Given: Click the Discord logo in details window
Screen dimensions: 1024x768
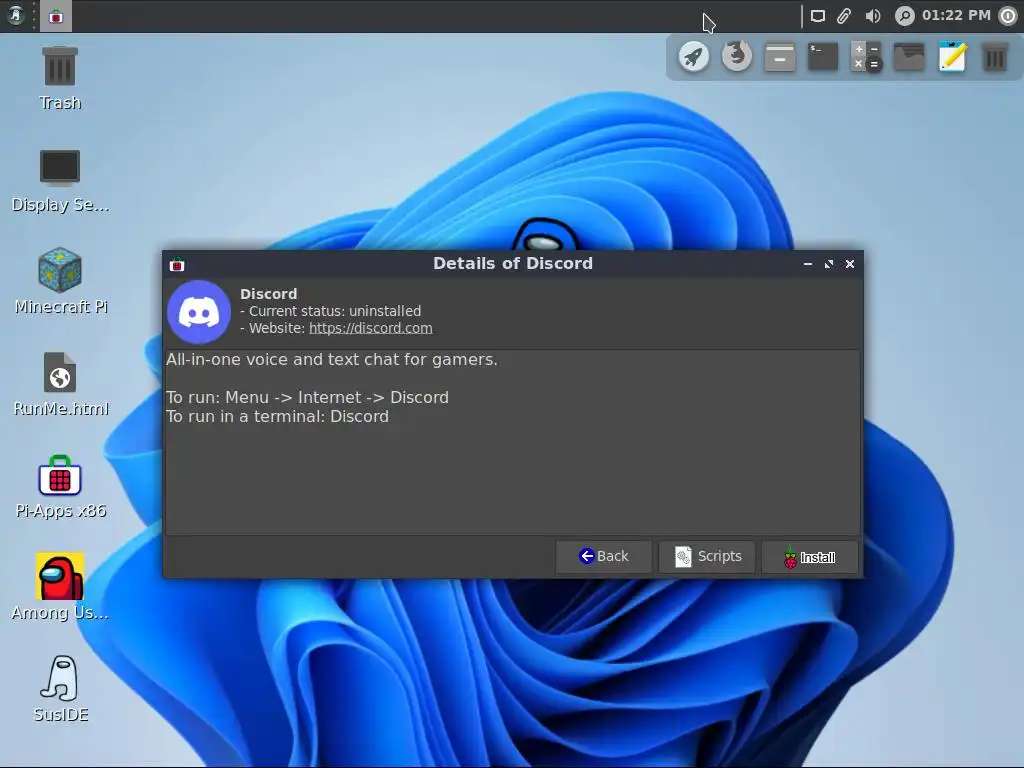Looking at the screenshot, I should 199,312.
